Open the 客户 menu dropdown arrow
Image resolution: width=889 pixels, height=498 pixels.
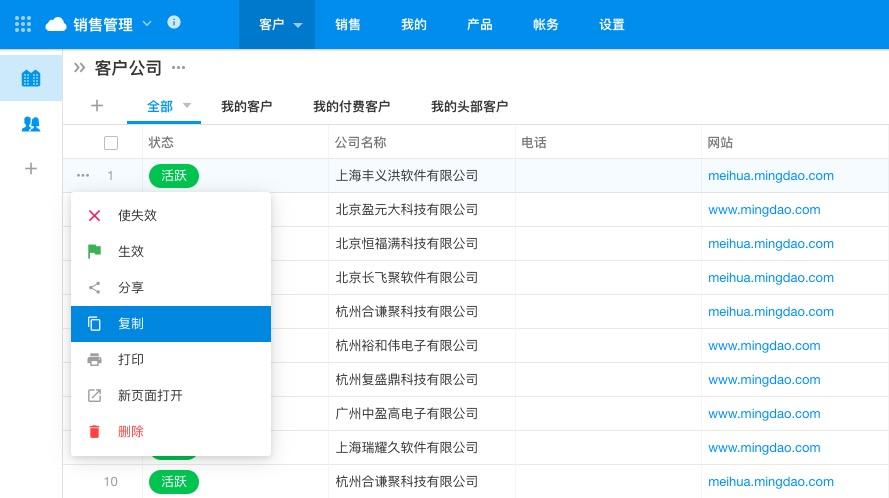click(298, 26)
